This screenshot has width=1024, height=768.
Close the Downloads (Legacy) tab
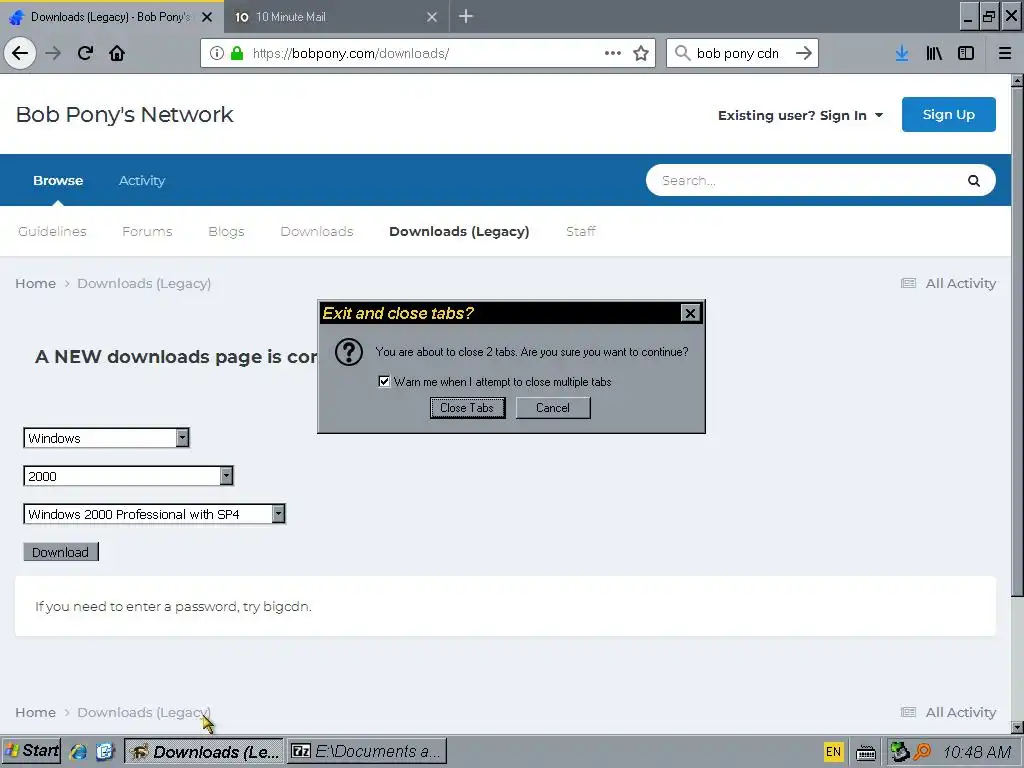tap(207, 17)
